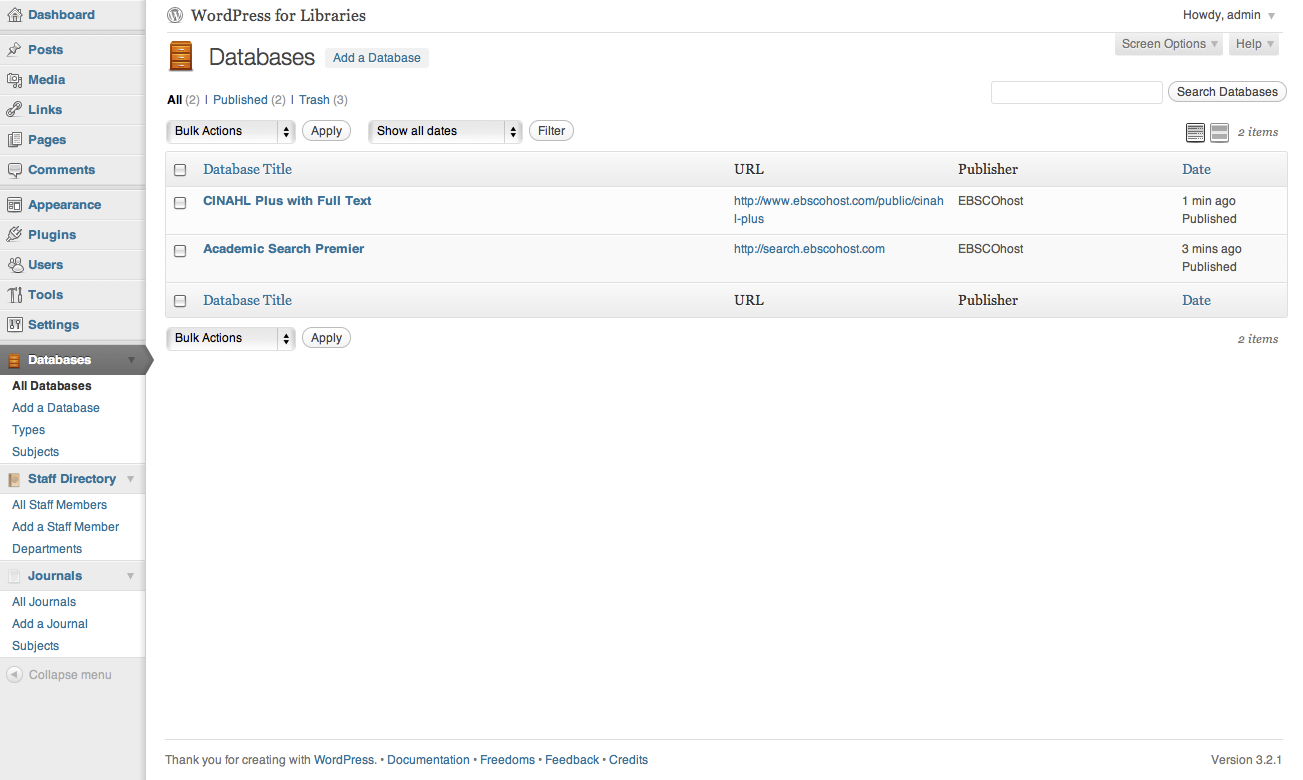The width and height of the screenshot is (1303, 780).
Task: Click the Posts pushpin icon
Action: tap(14, 50)
